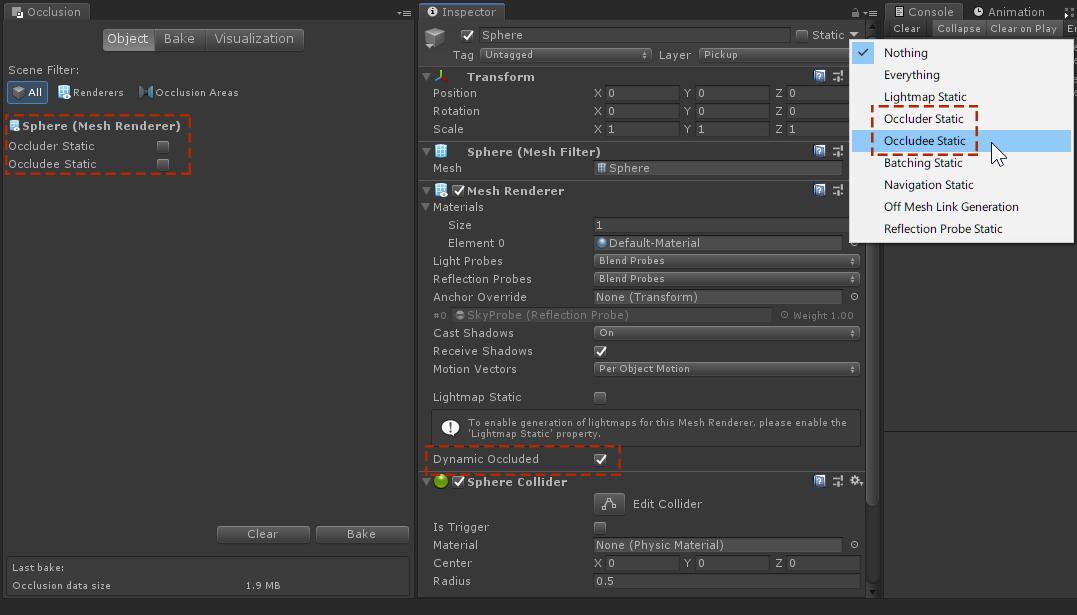Toggle the Inspector lock icon

coord(857,12)
